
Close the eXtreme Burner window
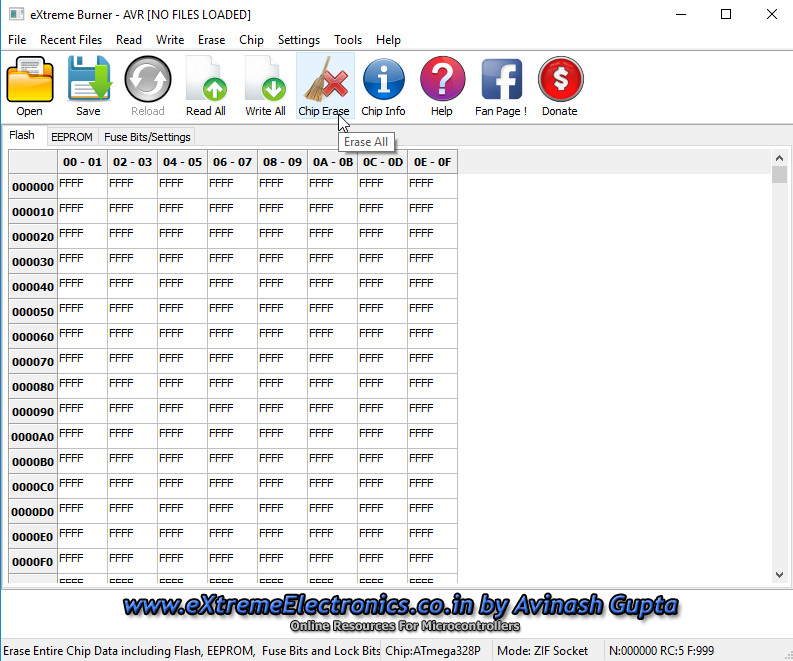772,14
